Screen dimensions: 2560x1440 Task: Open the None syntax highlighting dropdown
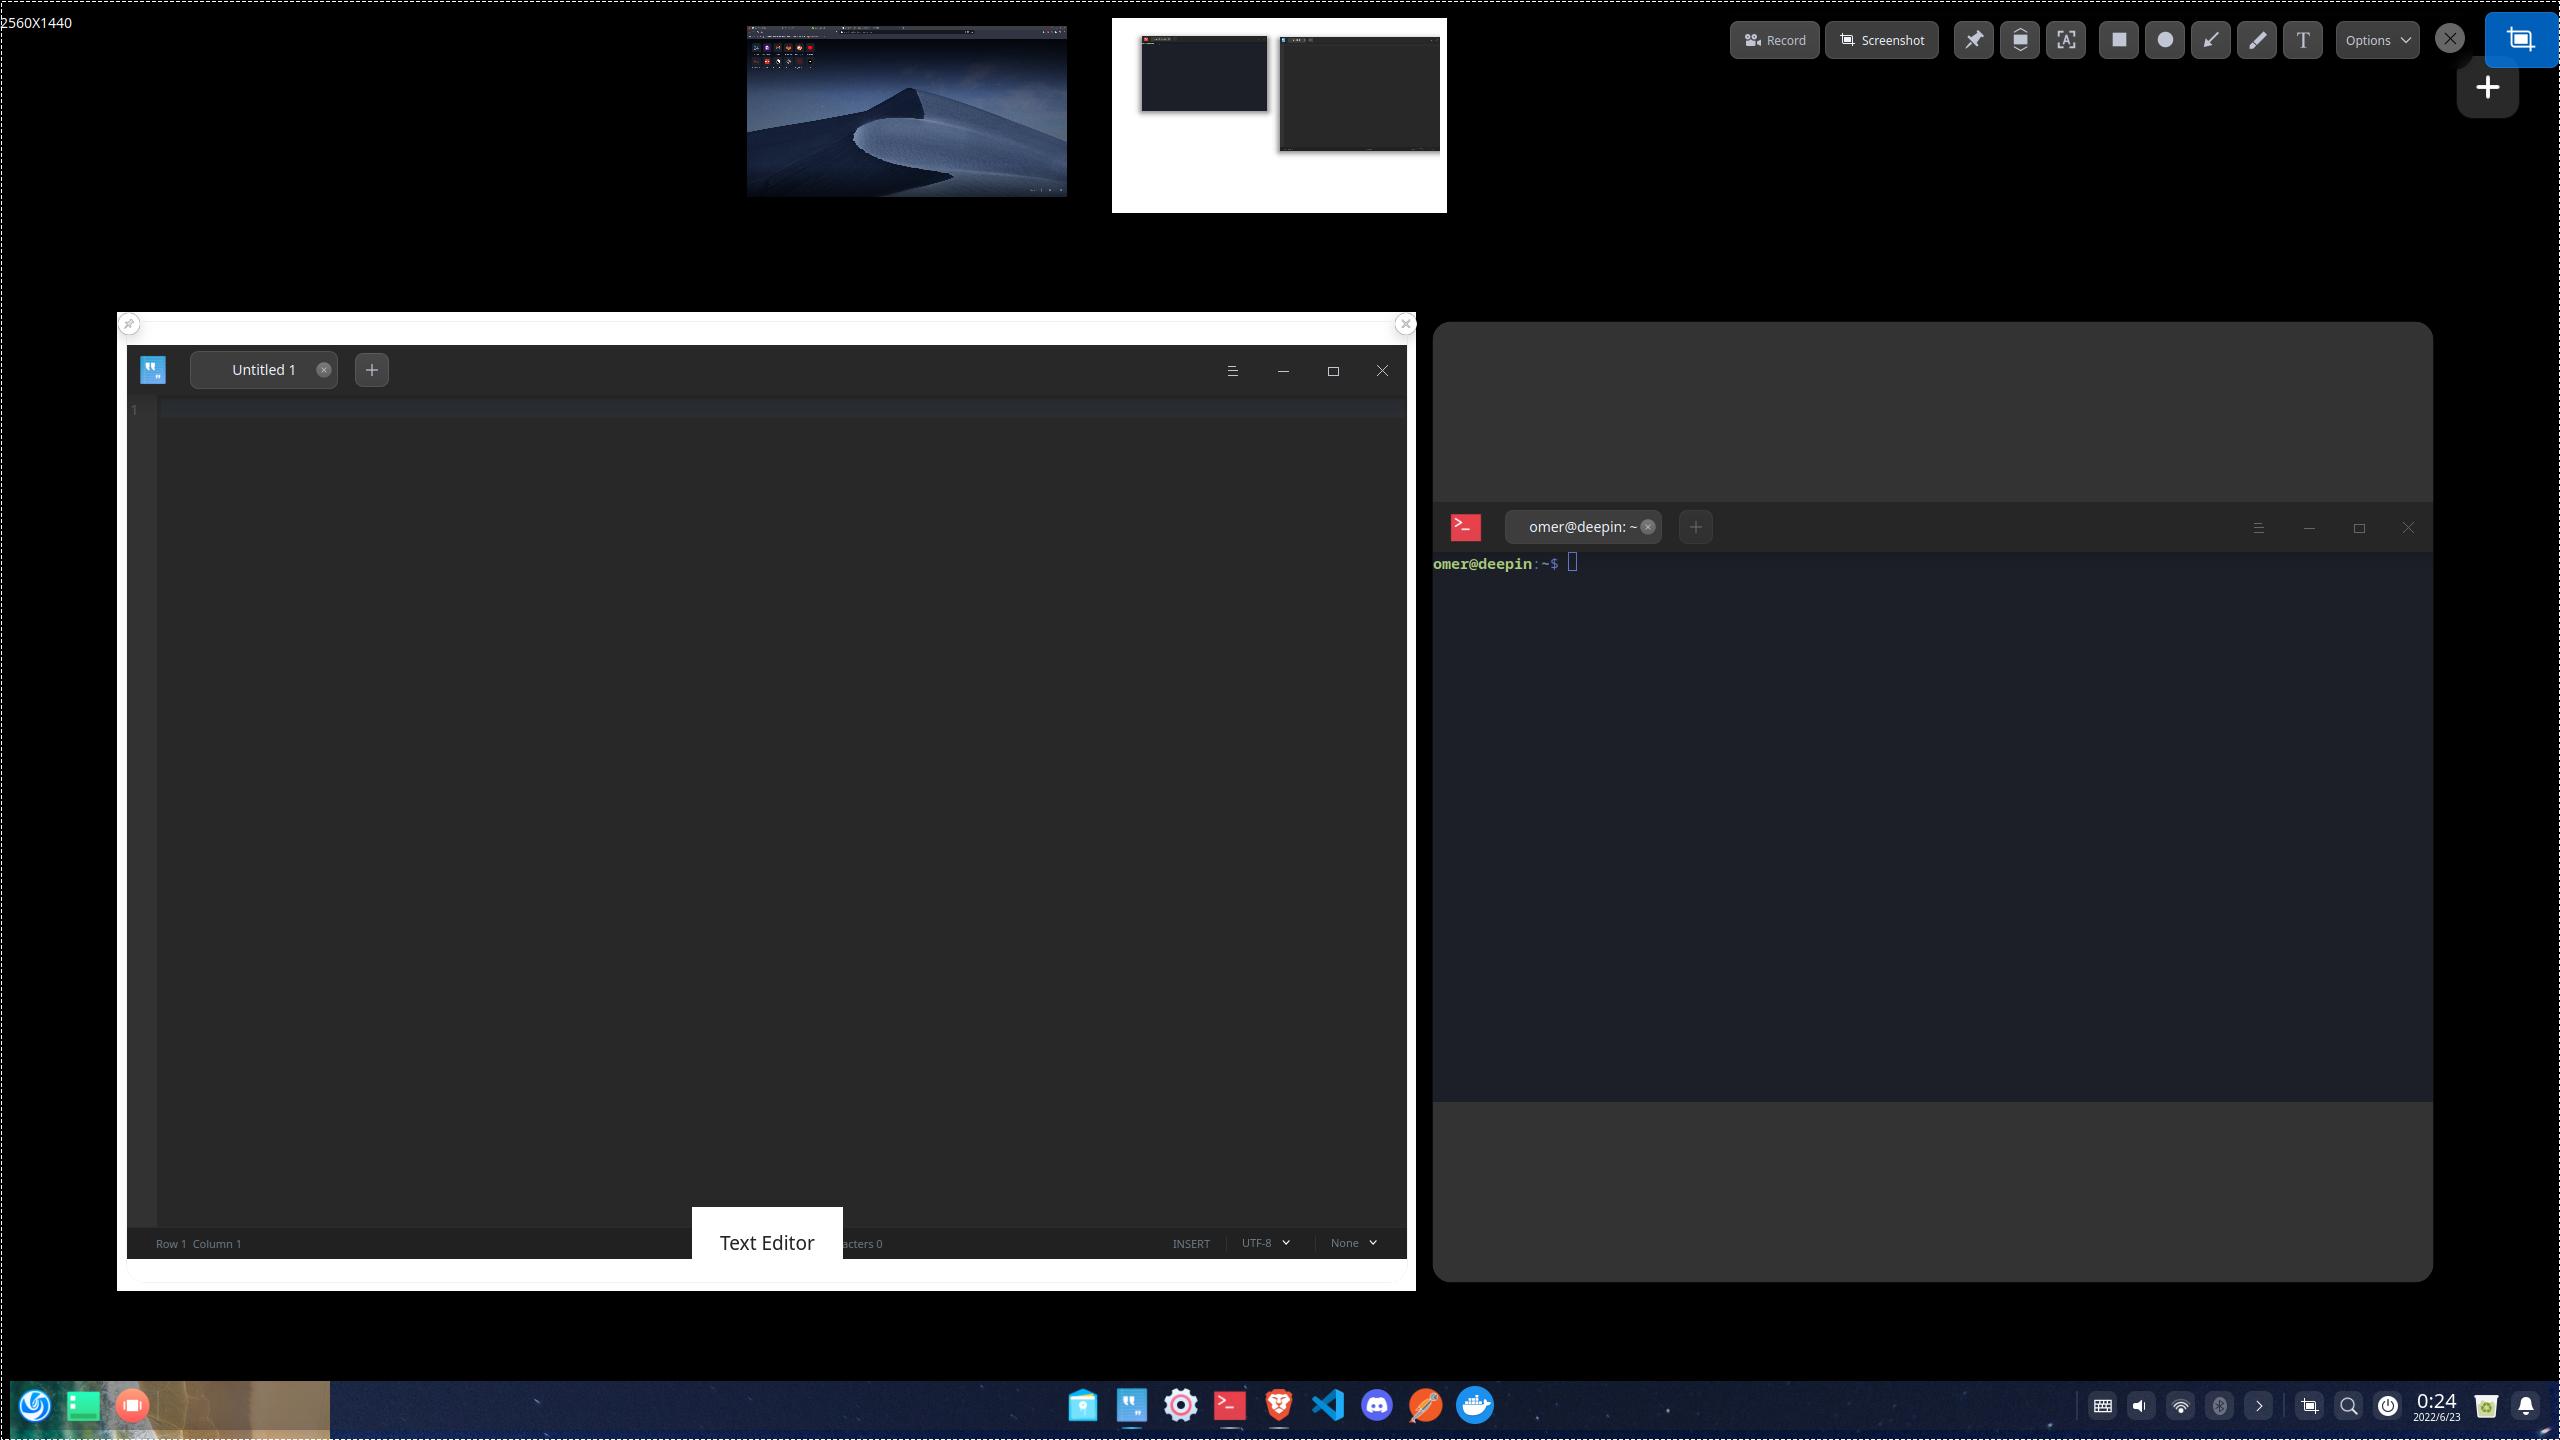pyautogui.click(x=1353, y=1243)
